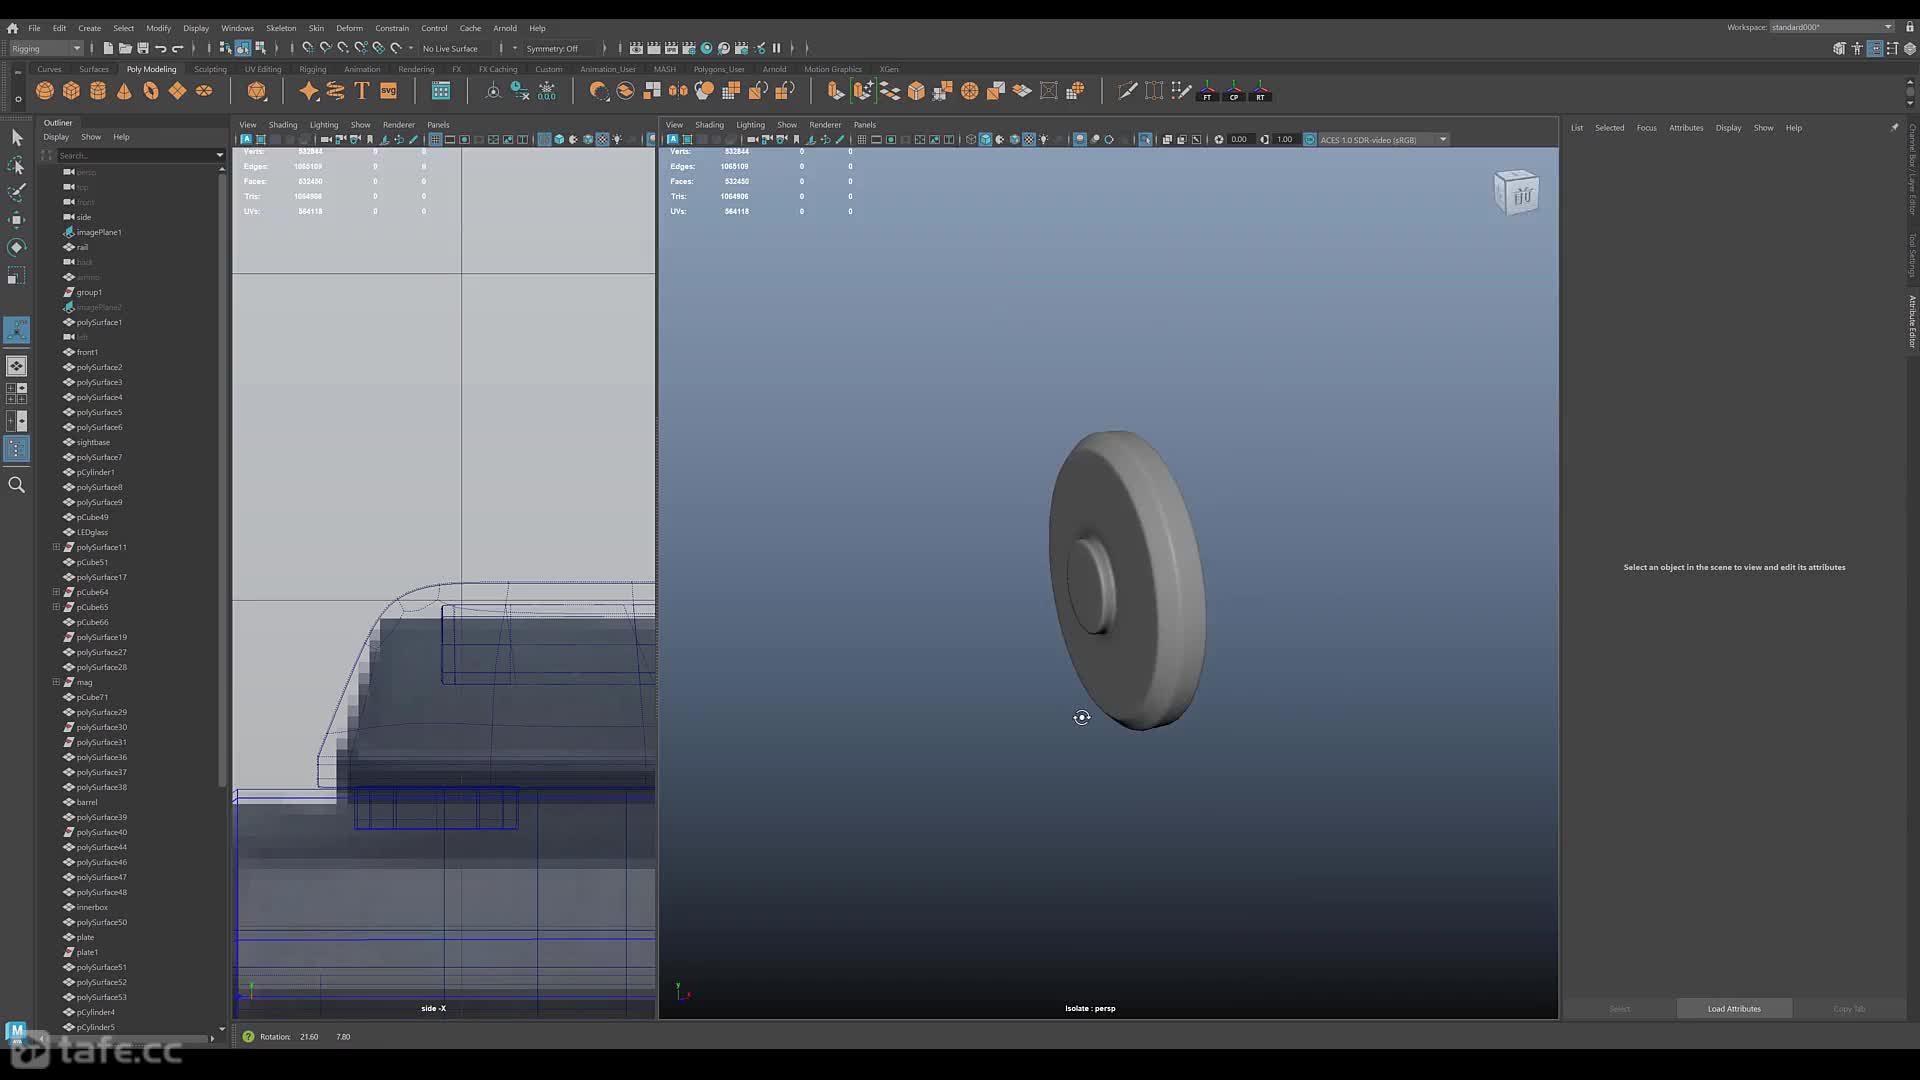Create a polygon cylinder from the shelf
Image resolution: width=1920 pixels, height=1080 pixels.
[98, 91]
